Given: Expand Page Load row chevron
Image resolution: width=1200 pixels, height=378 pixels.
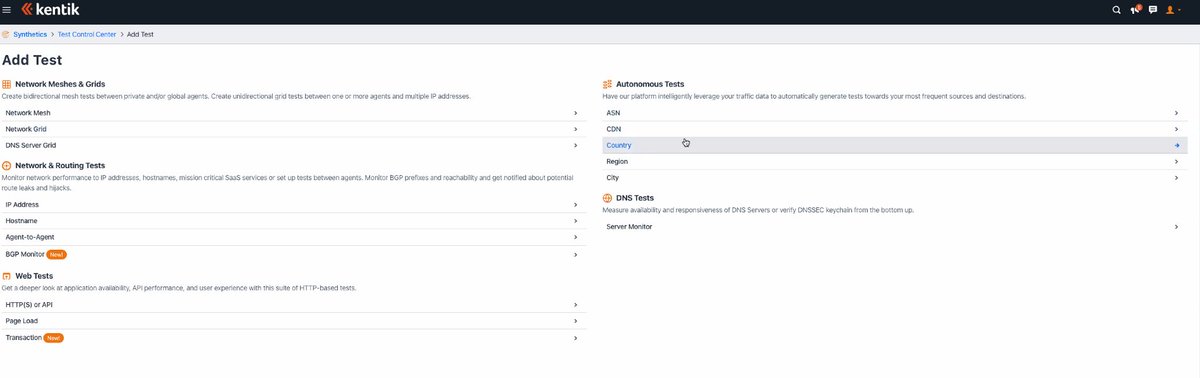Looking at the screenshot, I should (575, 321).
